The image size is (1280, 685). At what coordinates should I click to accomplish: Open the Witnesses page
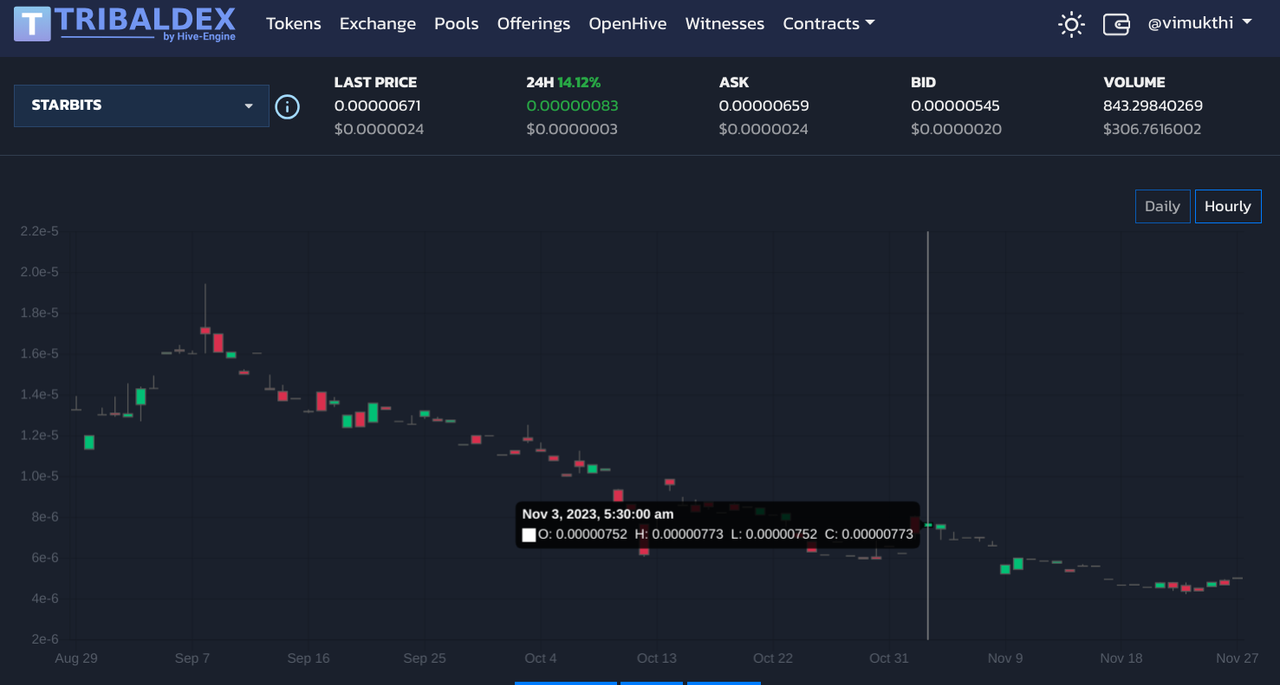[724, 23]
